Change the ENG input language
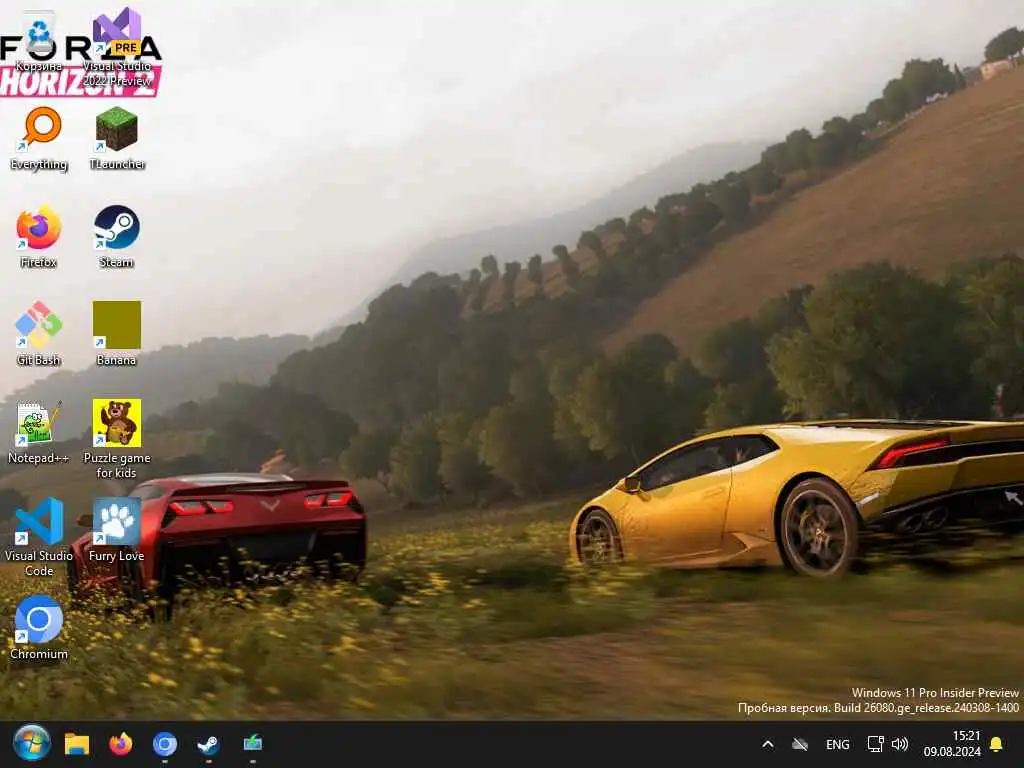 [x=838, y=744]
